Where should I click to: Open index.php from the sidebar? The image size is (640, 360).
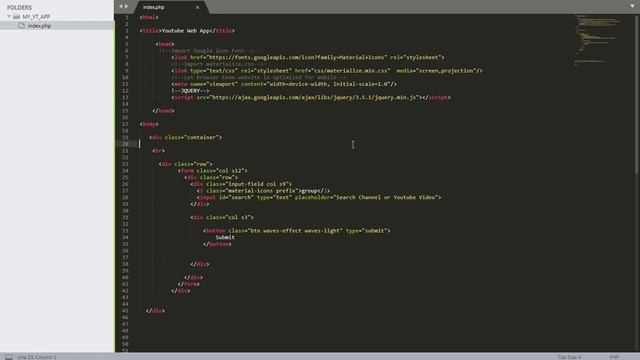pos(39,26)
